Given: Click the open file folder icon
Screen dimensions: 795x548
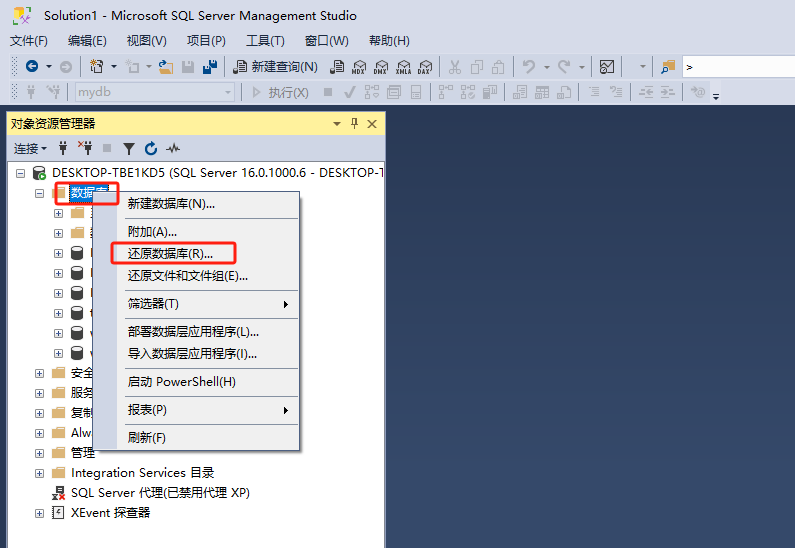Looking at the screenshot, I should [166, 67].
